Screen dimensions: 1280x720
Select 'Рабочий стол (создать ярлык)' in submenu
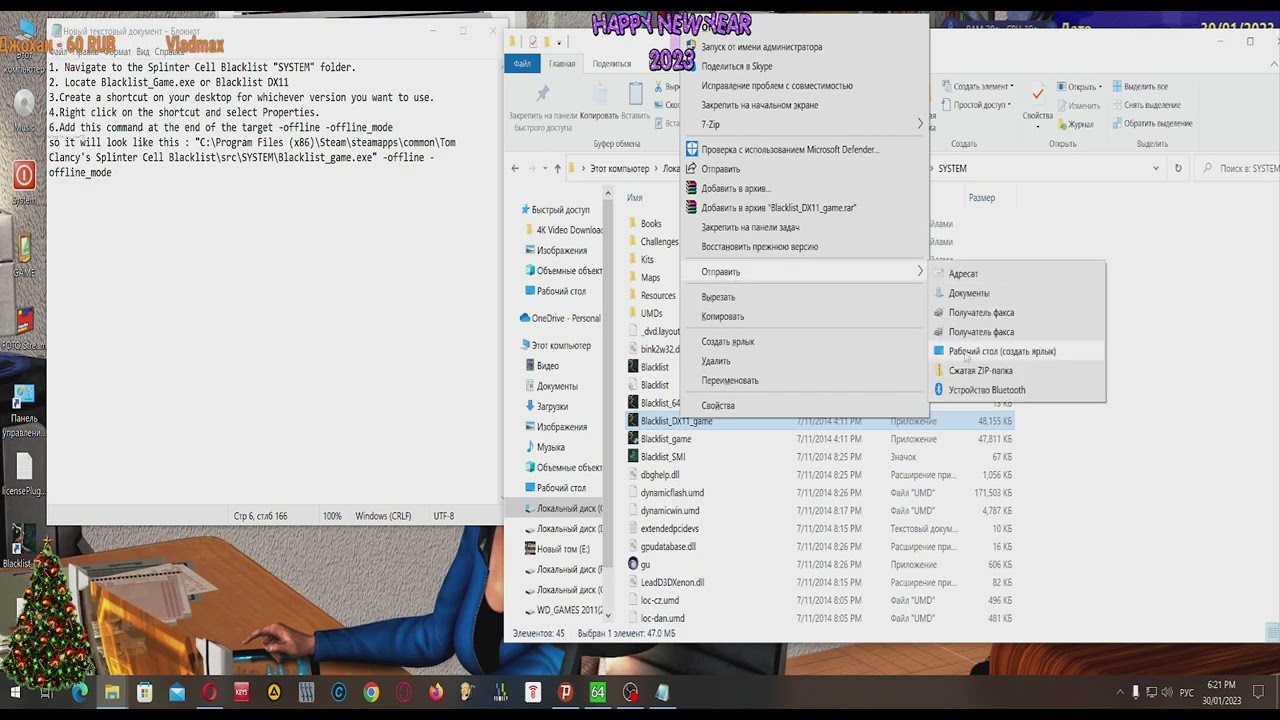pos(1002,351)
